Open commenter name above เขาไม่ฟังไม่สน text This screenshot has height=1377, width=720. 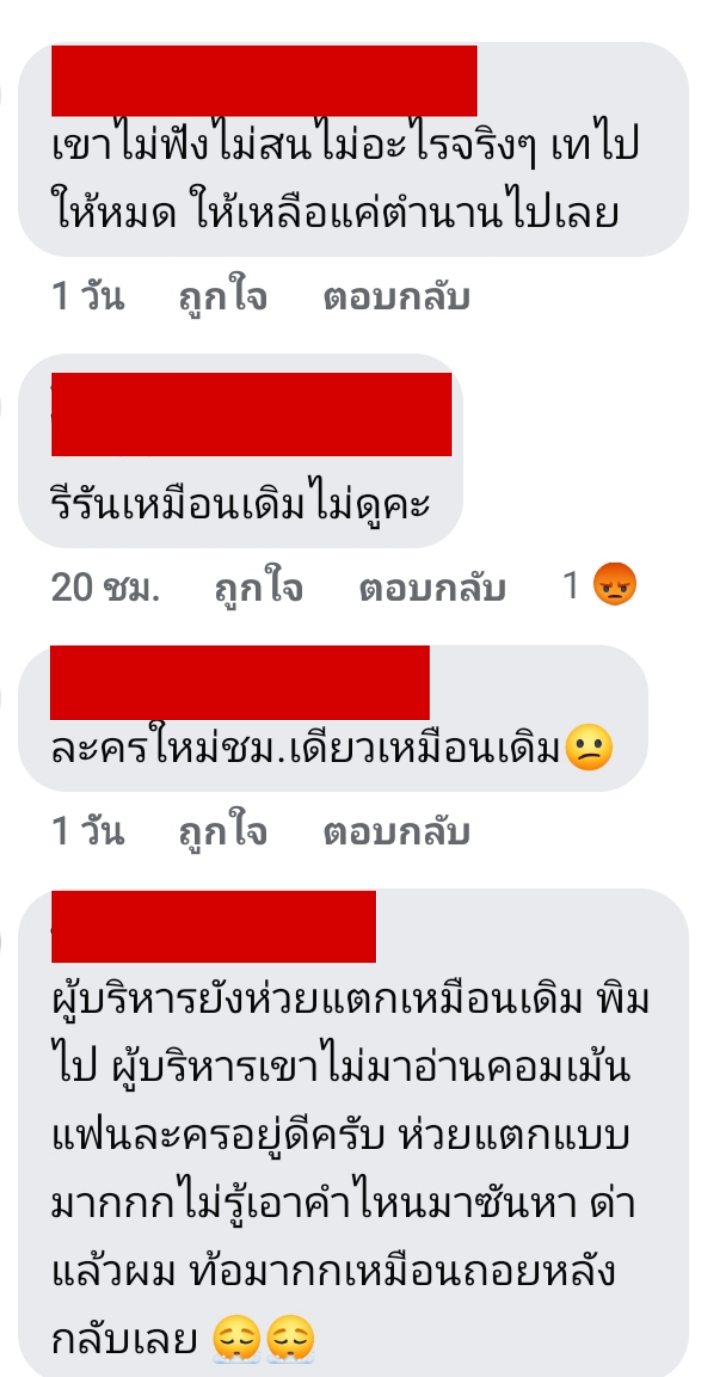click(x=264, y=80)
